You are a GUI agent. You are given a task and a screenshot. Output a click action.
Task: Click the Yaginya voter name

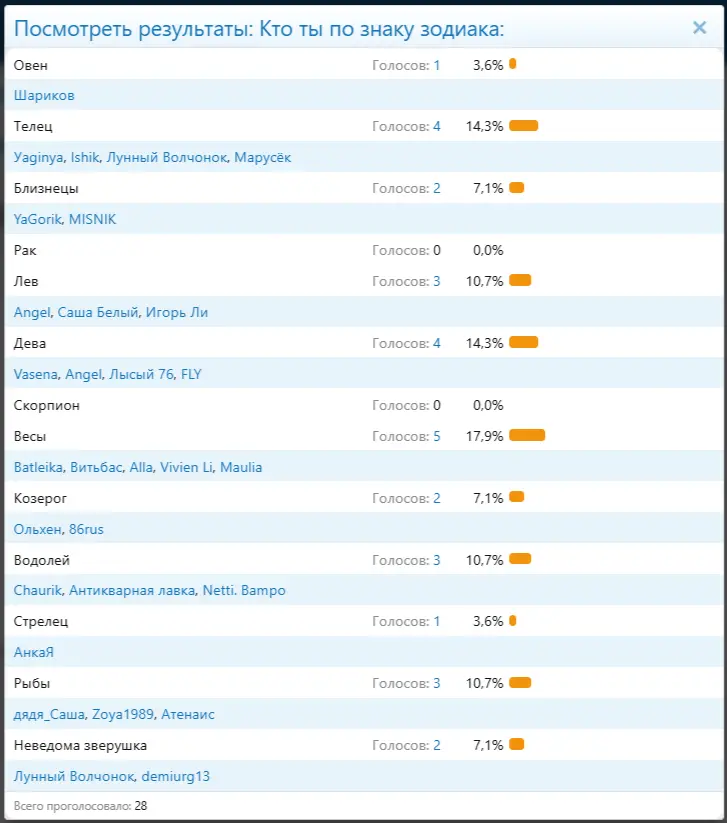39,158
